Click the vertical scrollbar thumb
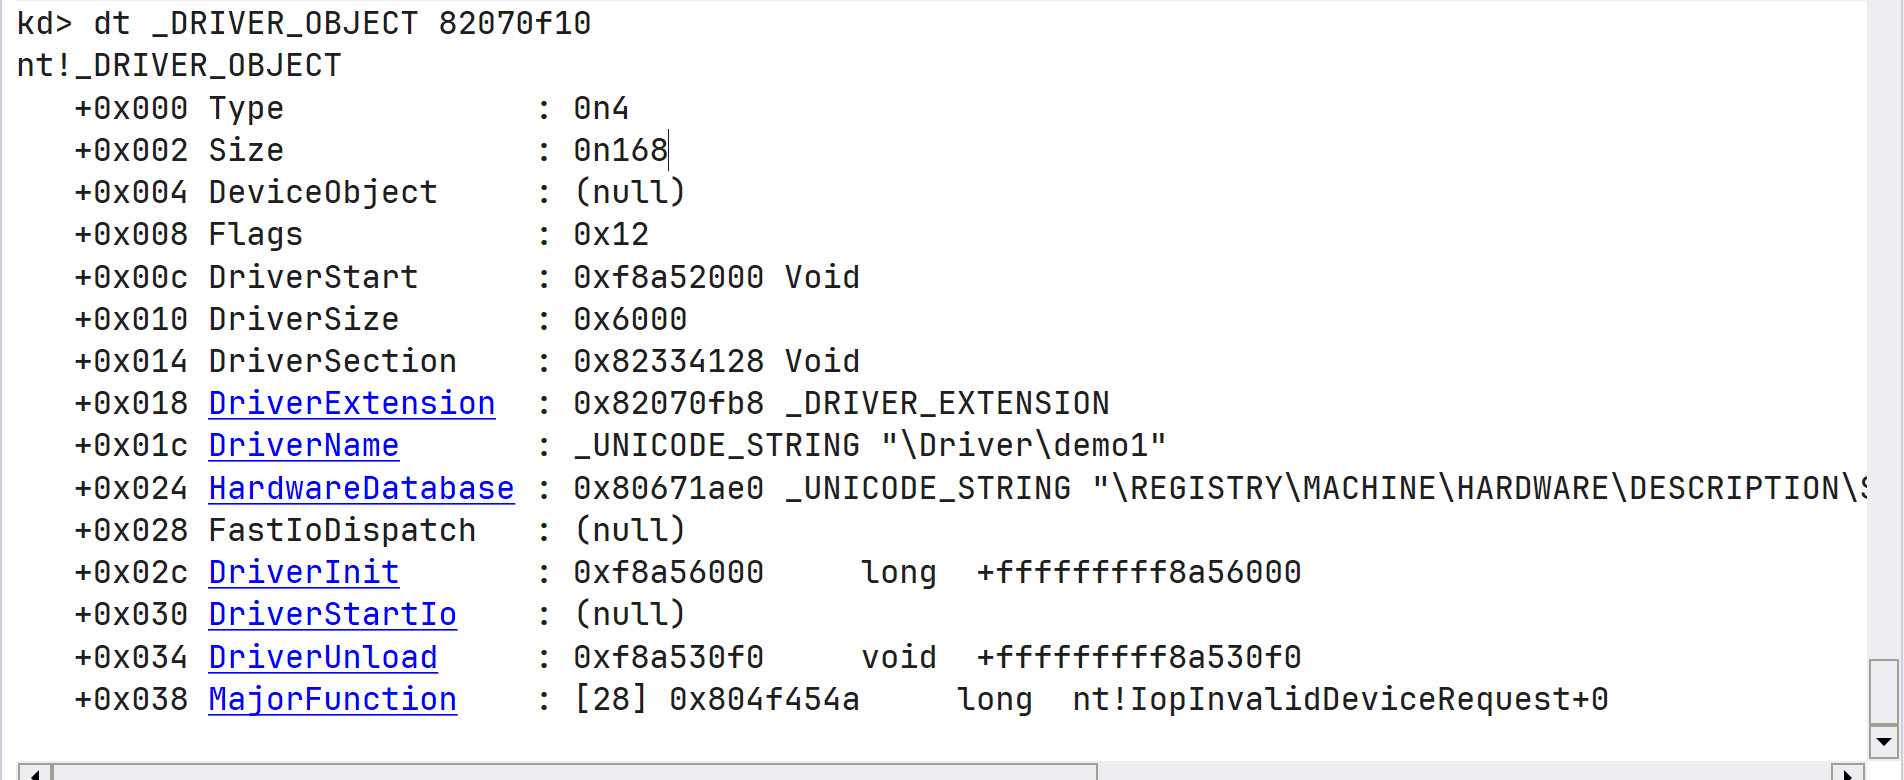This screenshot has height=780, width=1904. click(x=1884, y=691)
